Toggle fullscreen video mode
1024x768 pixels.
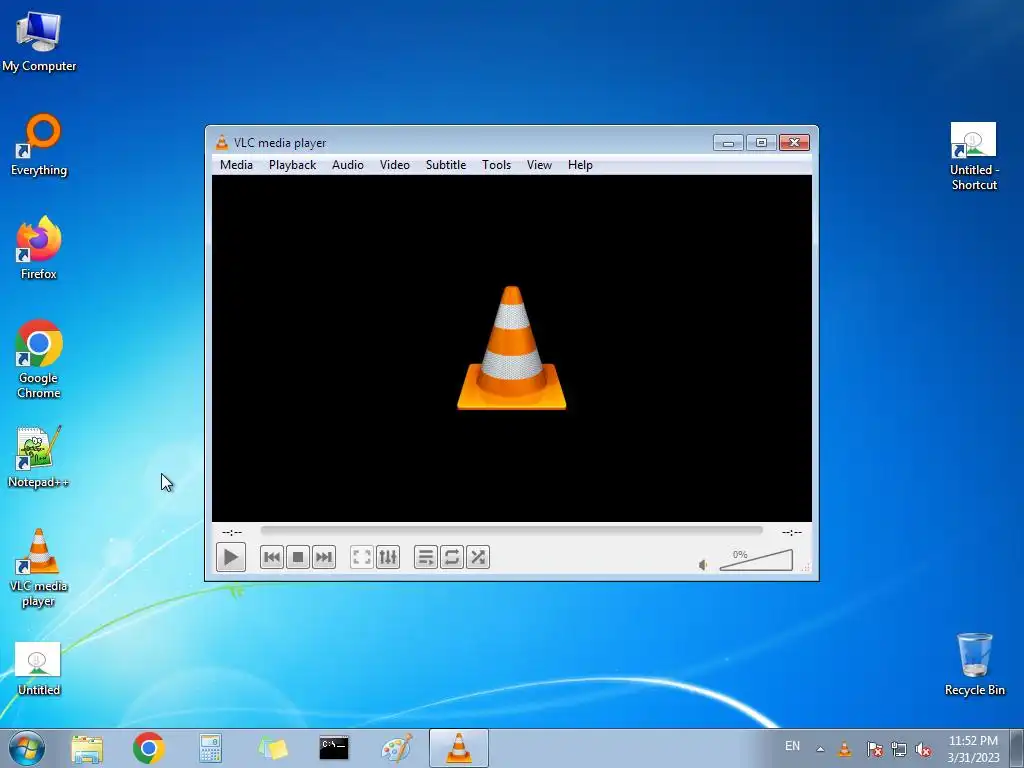click(362, 557)
